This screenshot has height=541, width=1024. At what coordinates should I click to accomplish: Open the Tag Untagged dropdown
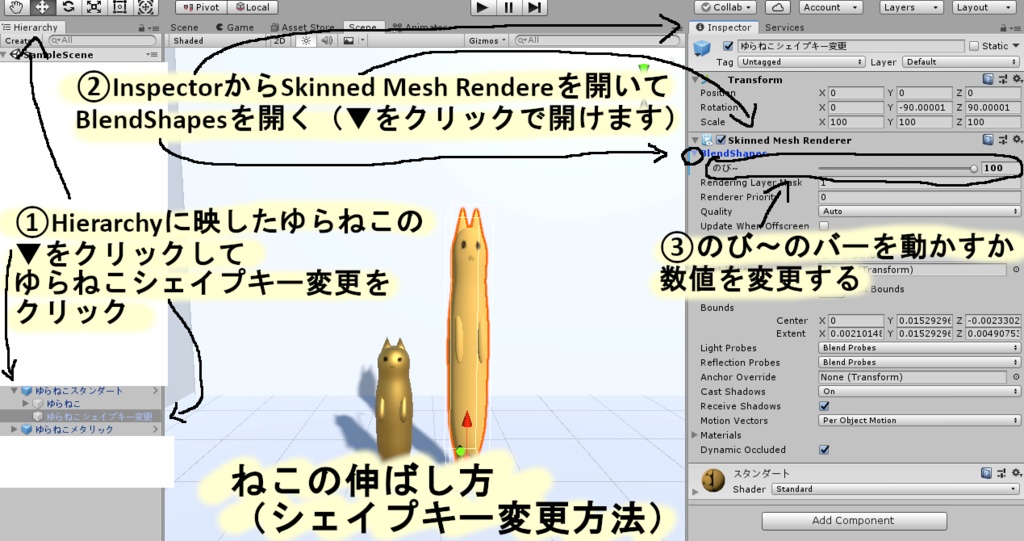[801, 62]
